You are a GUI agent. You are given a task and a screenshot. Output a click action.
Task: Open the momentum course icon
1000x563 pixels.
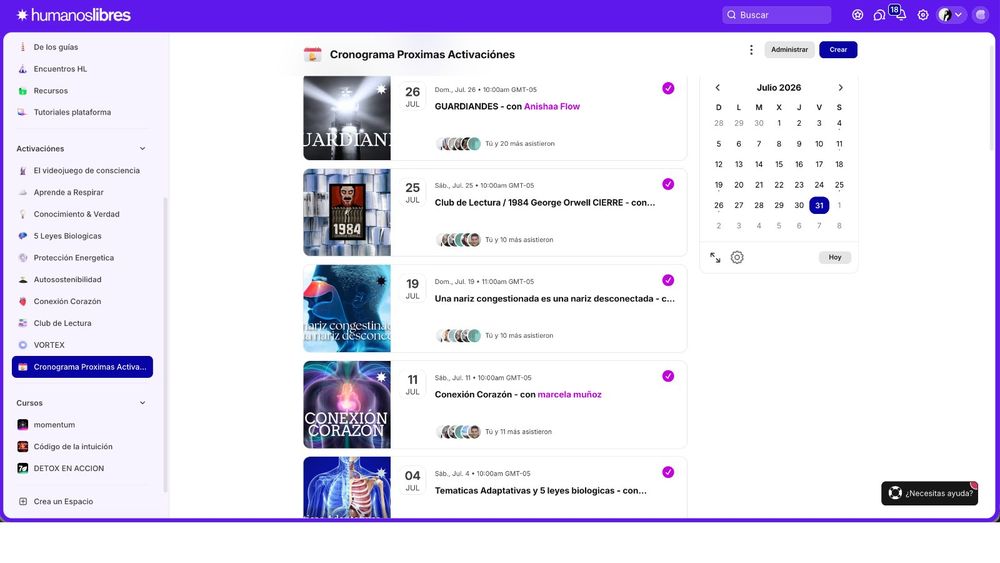click(x=23, y=425)
